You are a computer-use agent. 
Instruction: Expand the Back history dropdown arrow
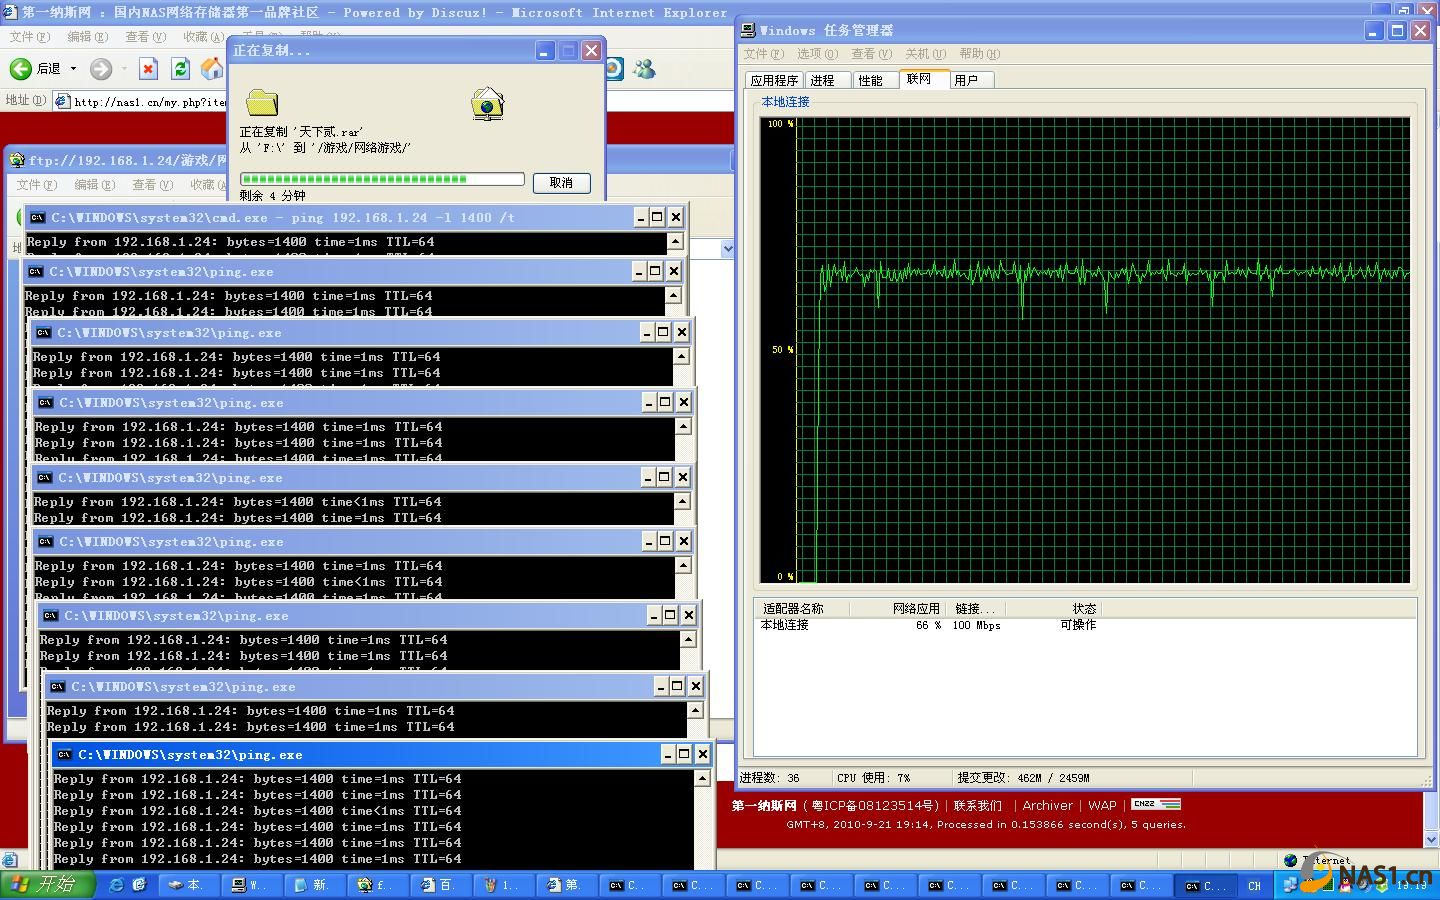(73, 69)
